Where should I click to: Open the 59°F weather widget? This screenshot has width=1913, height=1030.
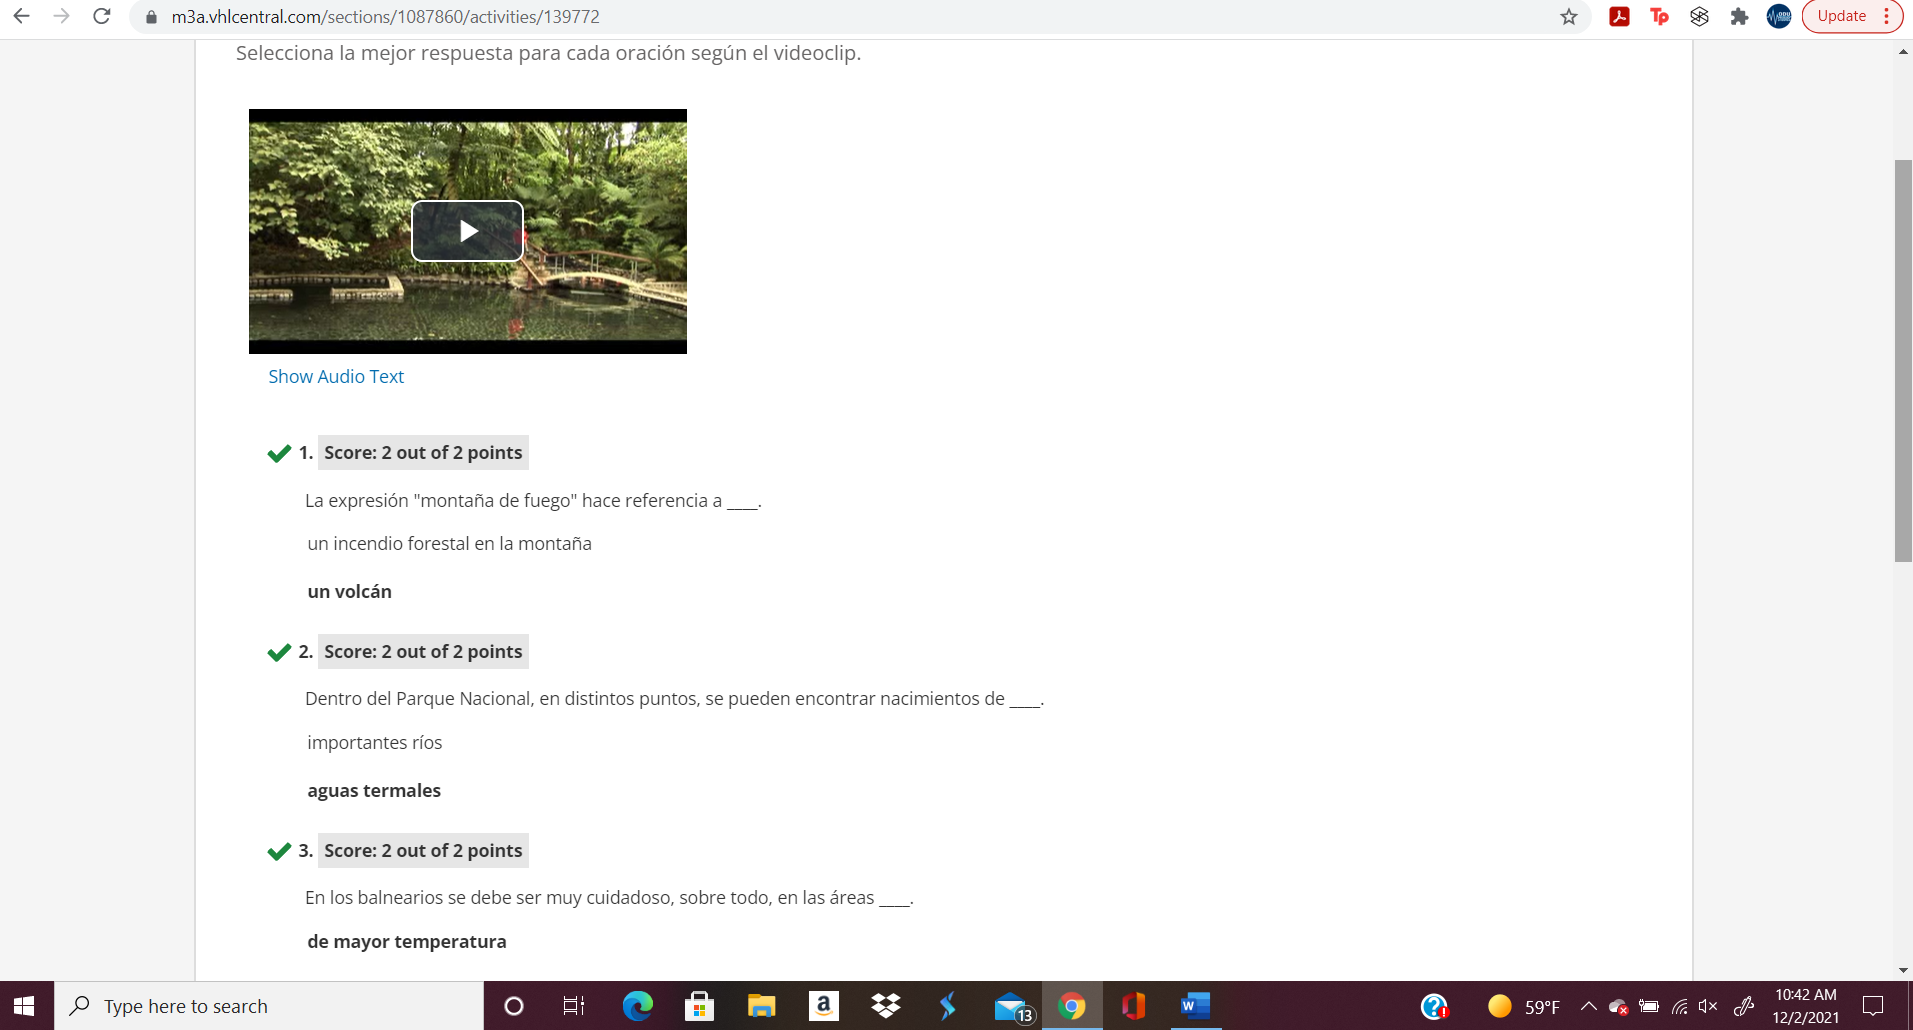(x=1523, y=1007)
